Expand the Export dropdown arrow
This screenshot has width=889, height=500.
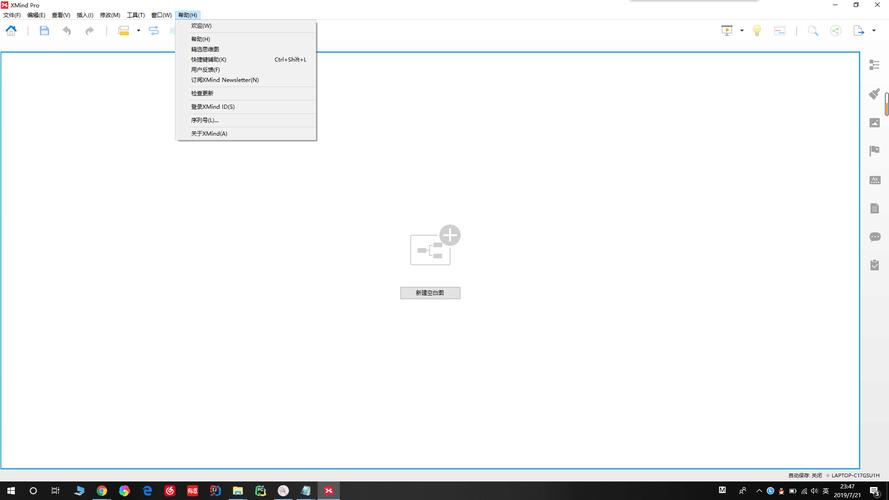[873, 31]
